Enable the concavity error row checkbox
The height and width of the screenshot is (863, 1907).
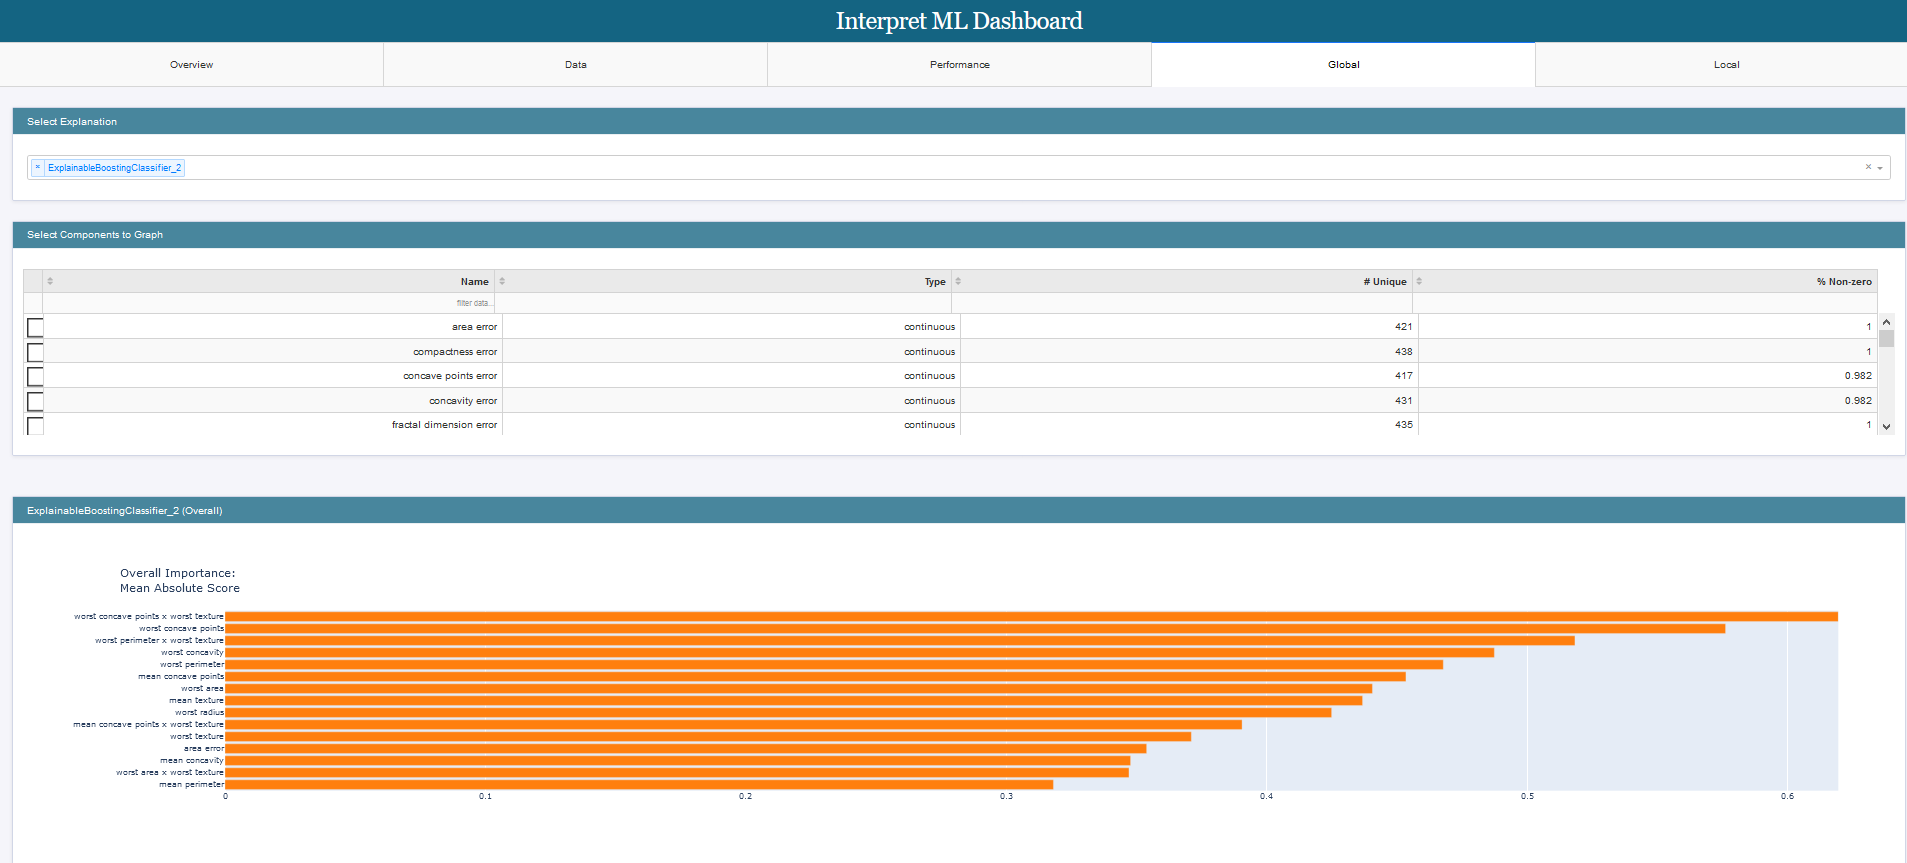(x=35, y=401)
